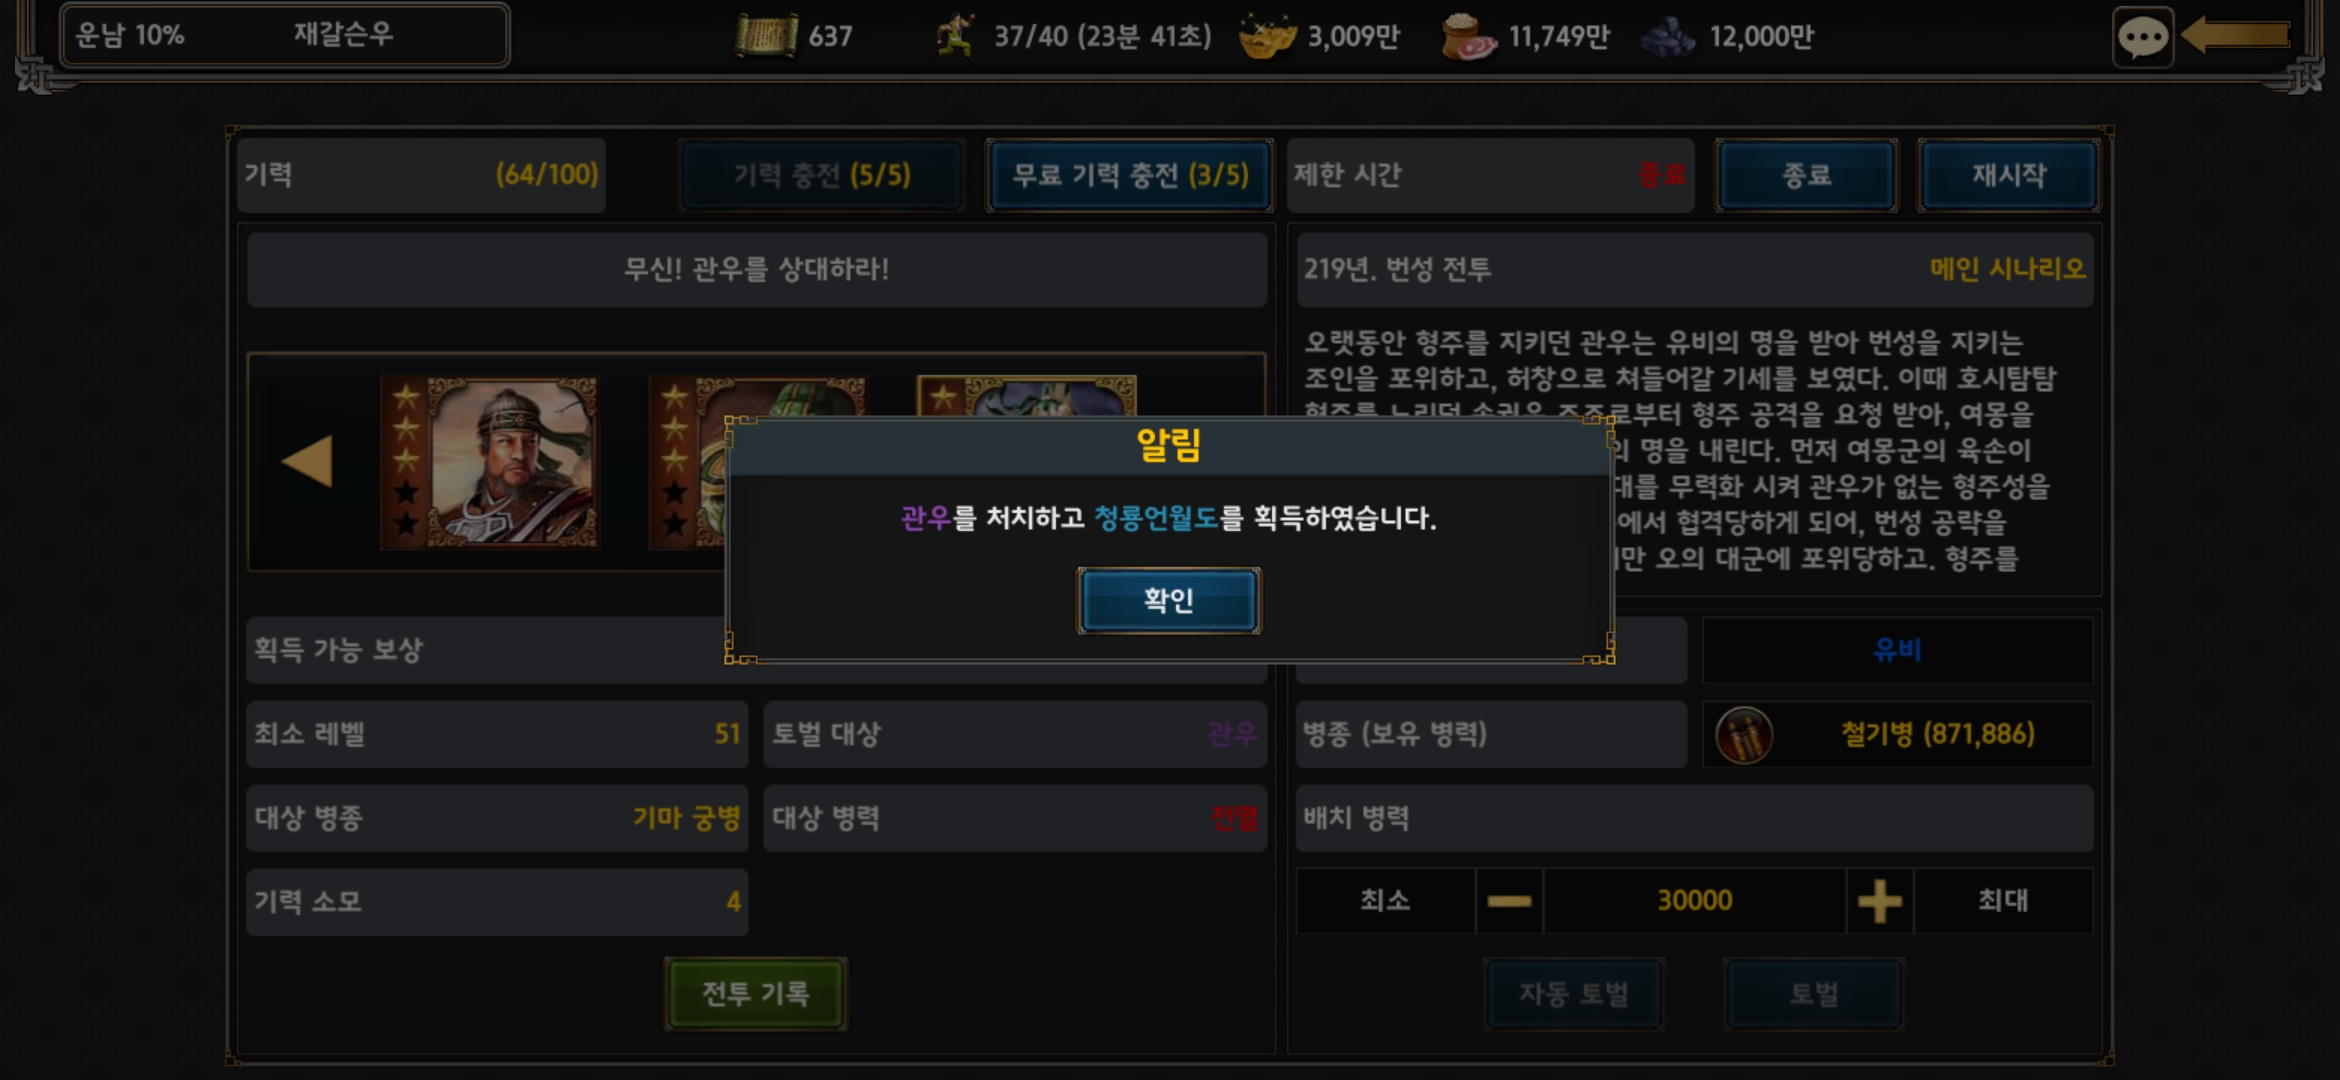Click the 종료 button

point(1806,175)
